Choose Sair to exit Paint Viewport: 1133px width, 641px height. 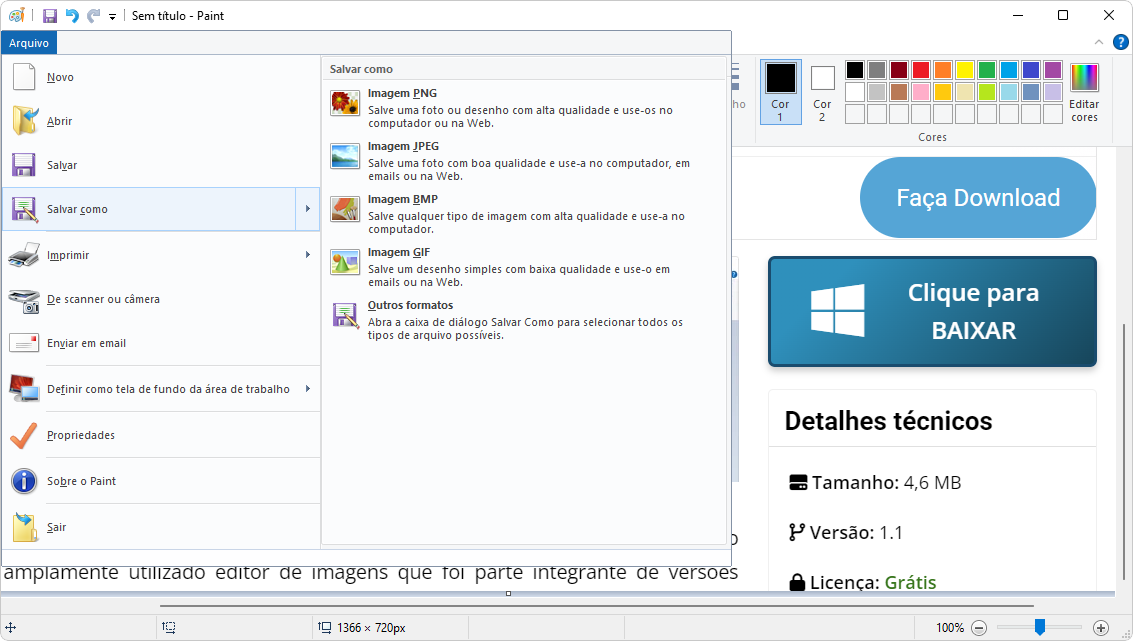tap(161, 527)
